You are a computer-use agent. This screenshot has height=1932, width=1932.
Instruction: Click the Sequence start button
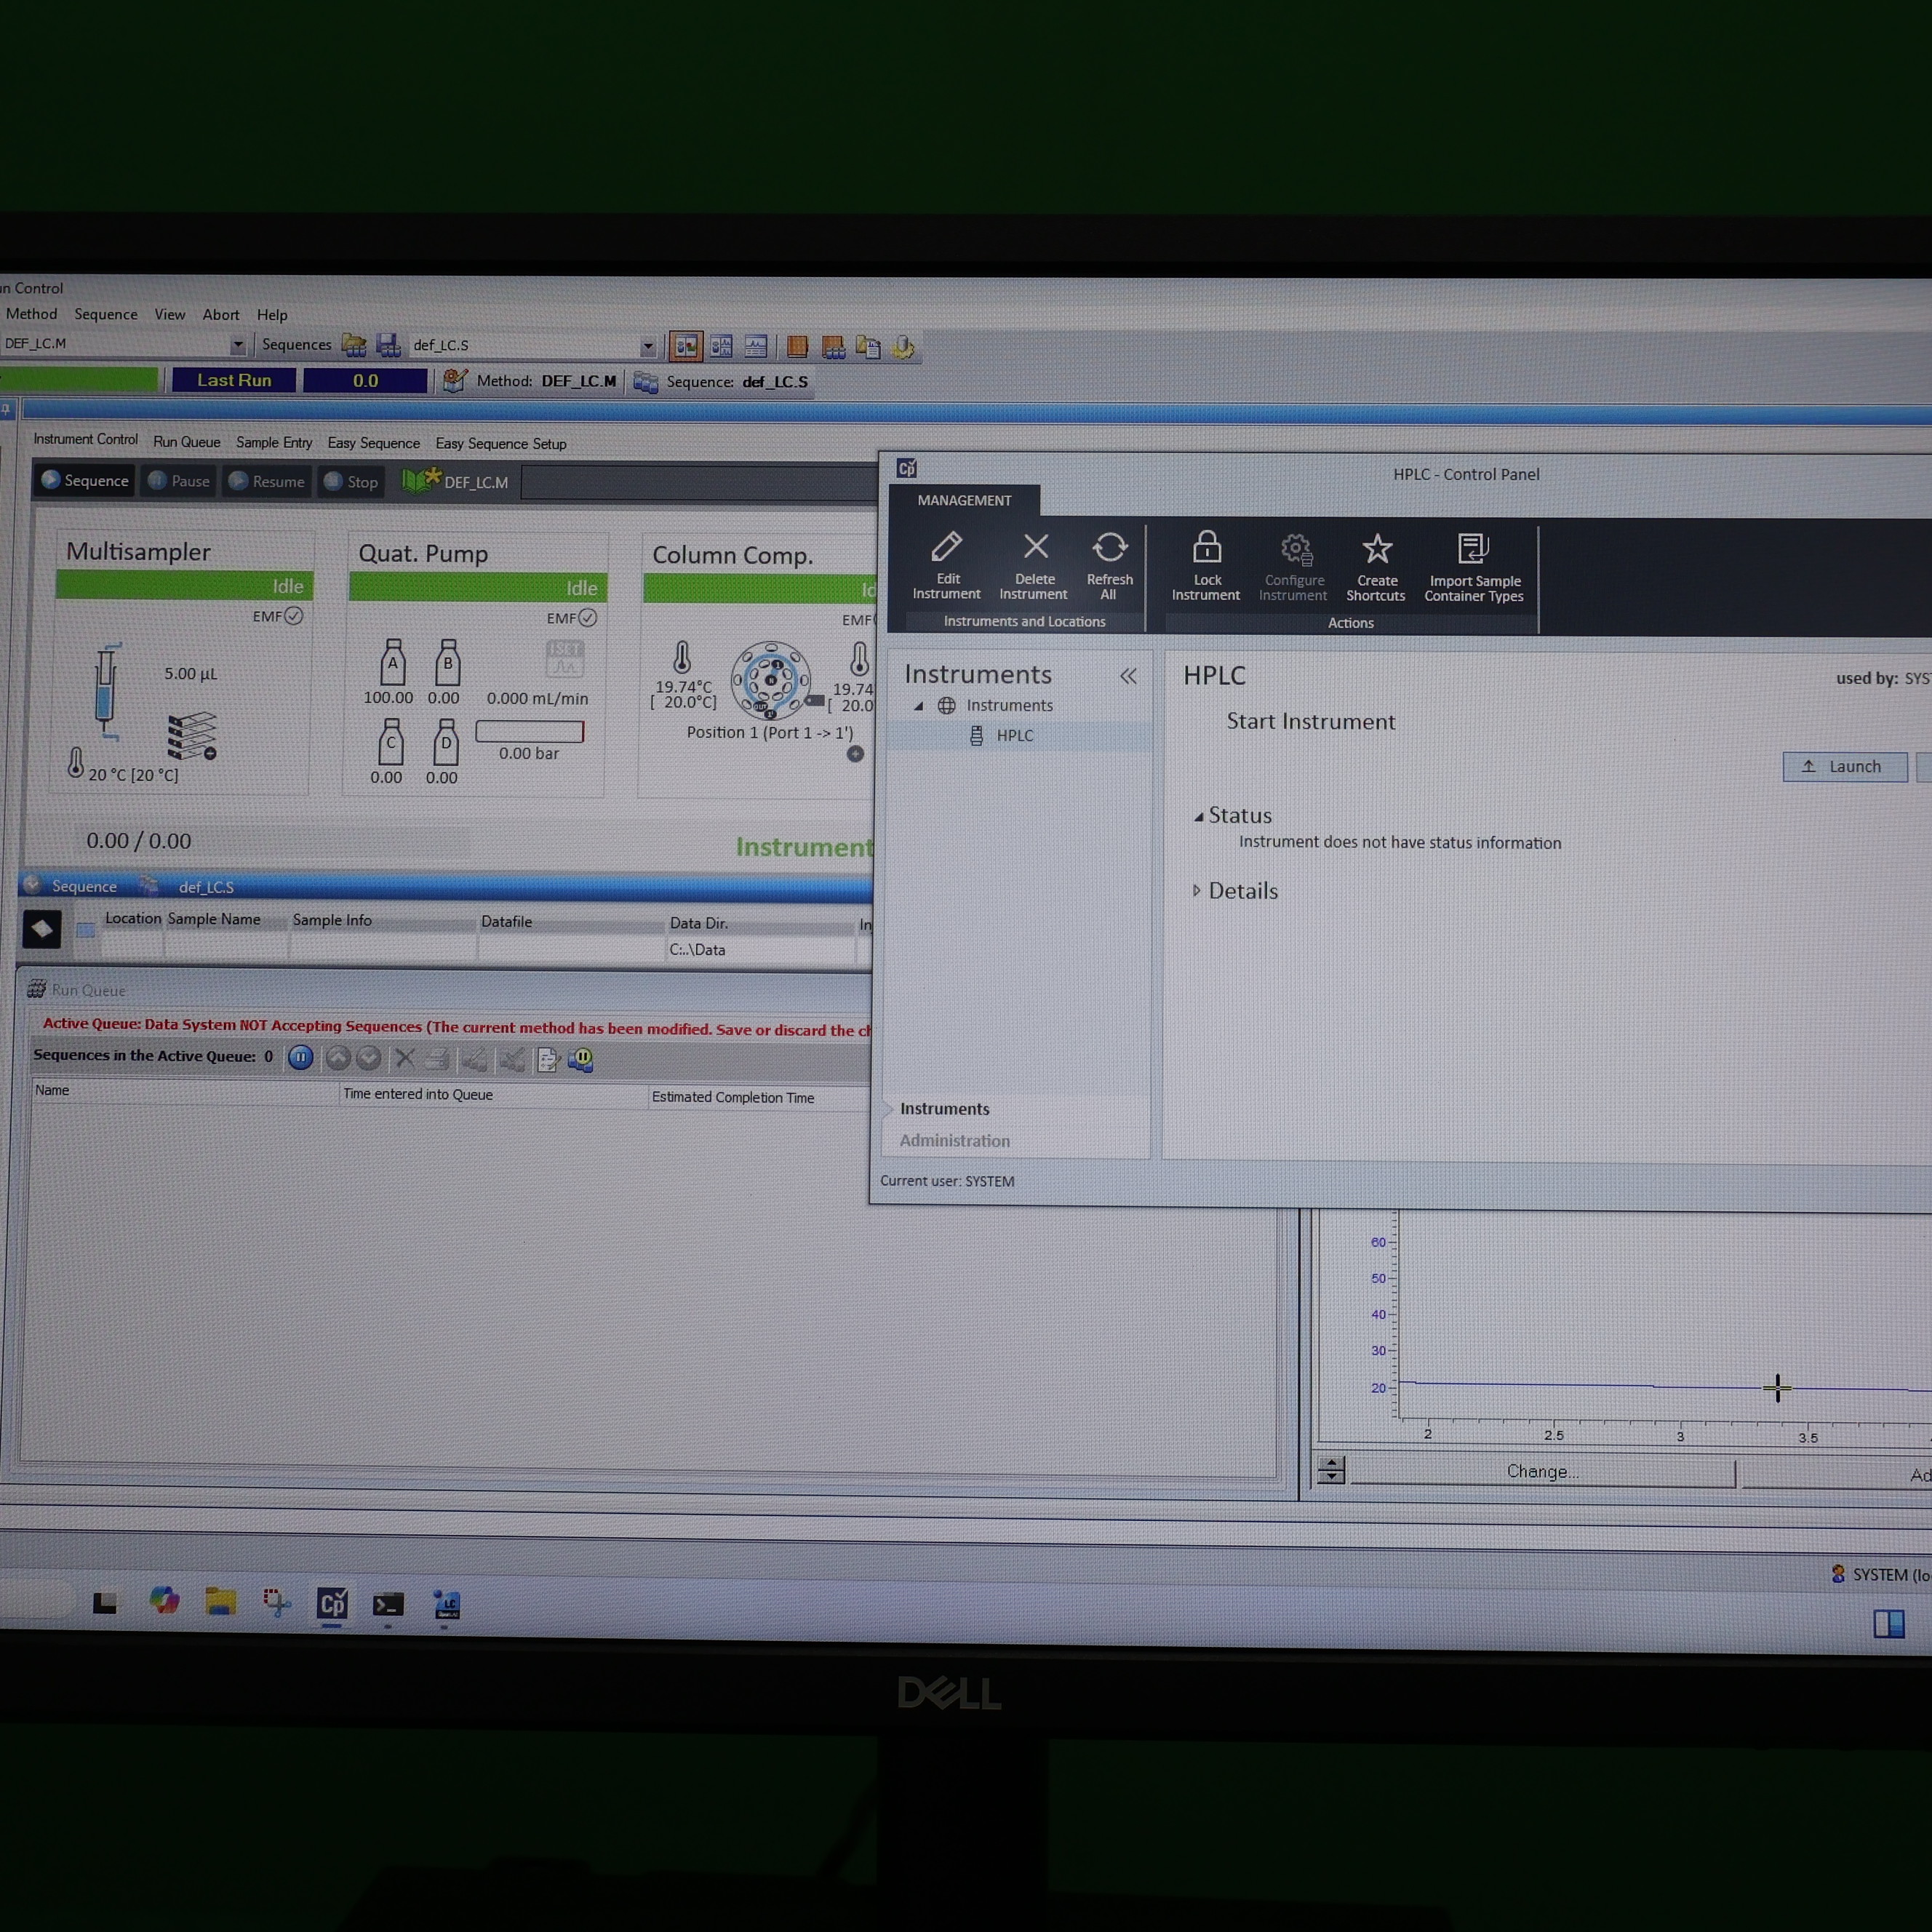pyautogui.click(x=85, y=481)
